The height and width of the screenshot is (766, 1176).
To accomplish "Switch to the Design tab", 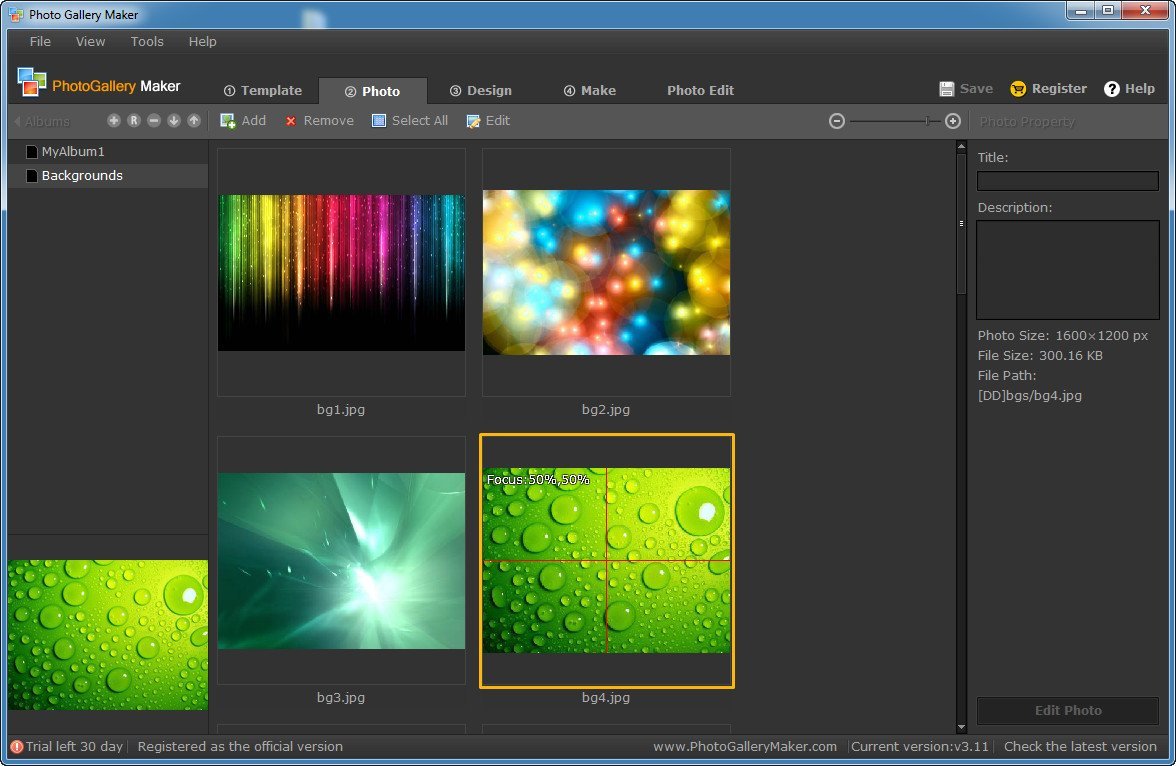I will (481, 90).
